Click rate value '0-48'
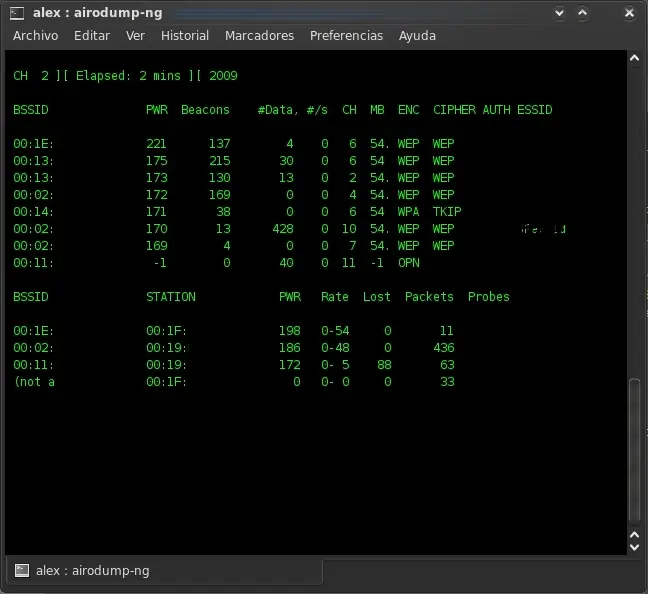648x594 pixels. (335, 348)
